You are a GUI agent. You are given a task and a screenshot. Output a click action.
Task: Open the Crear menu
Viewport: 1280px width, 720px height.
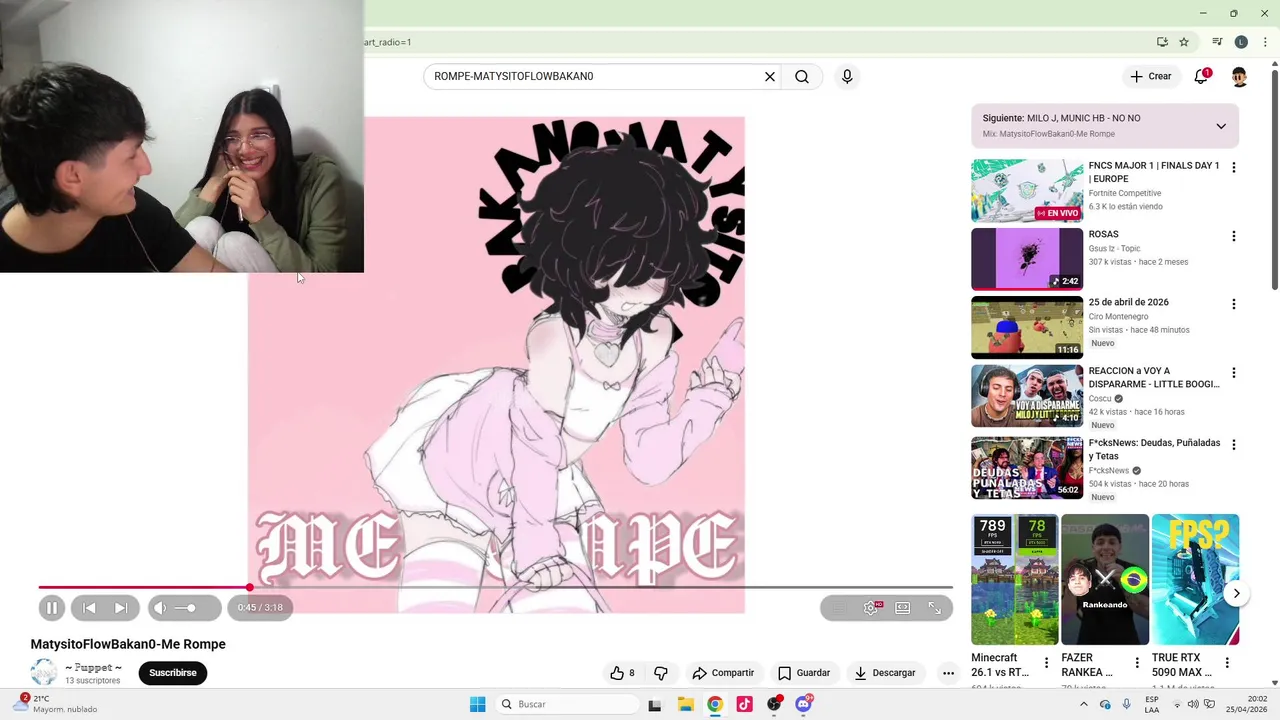1151,76
